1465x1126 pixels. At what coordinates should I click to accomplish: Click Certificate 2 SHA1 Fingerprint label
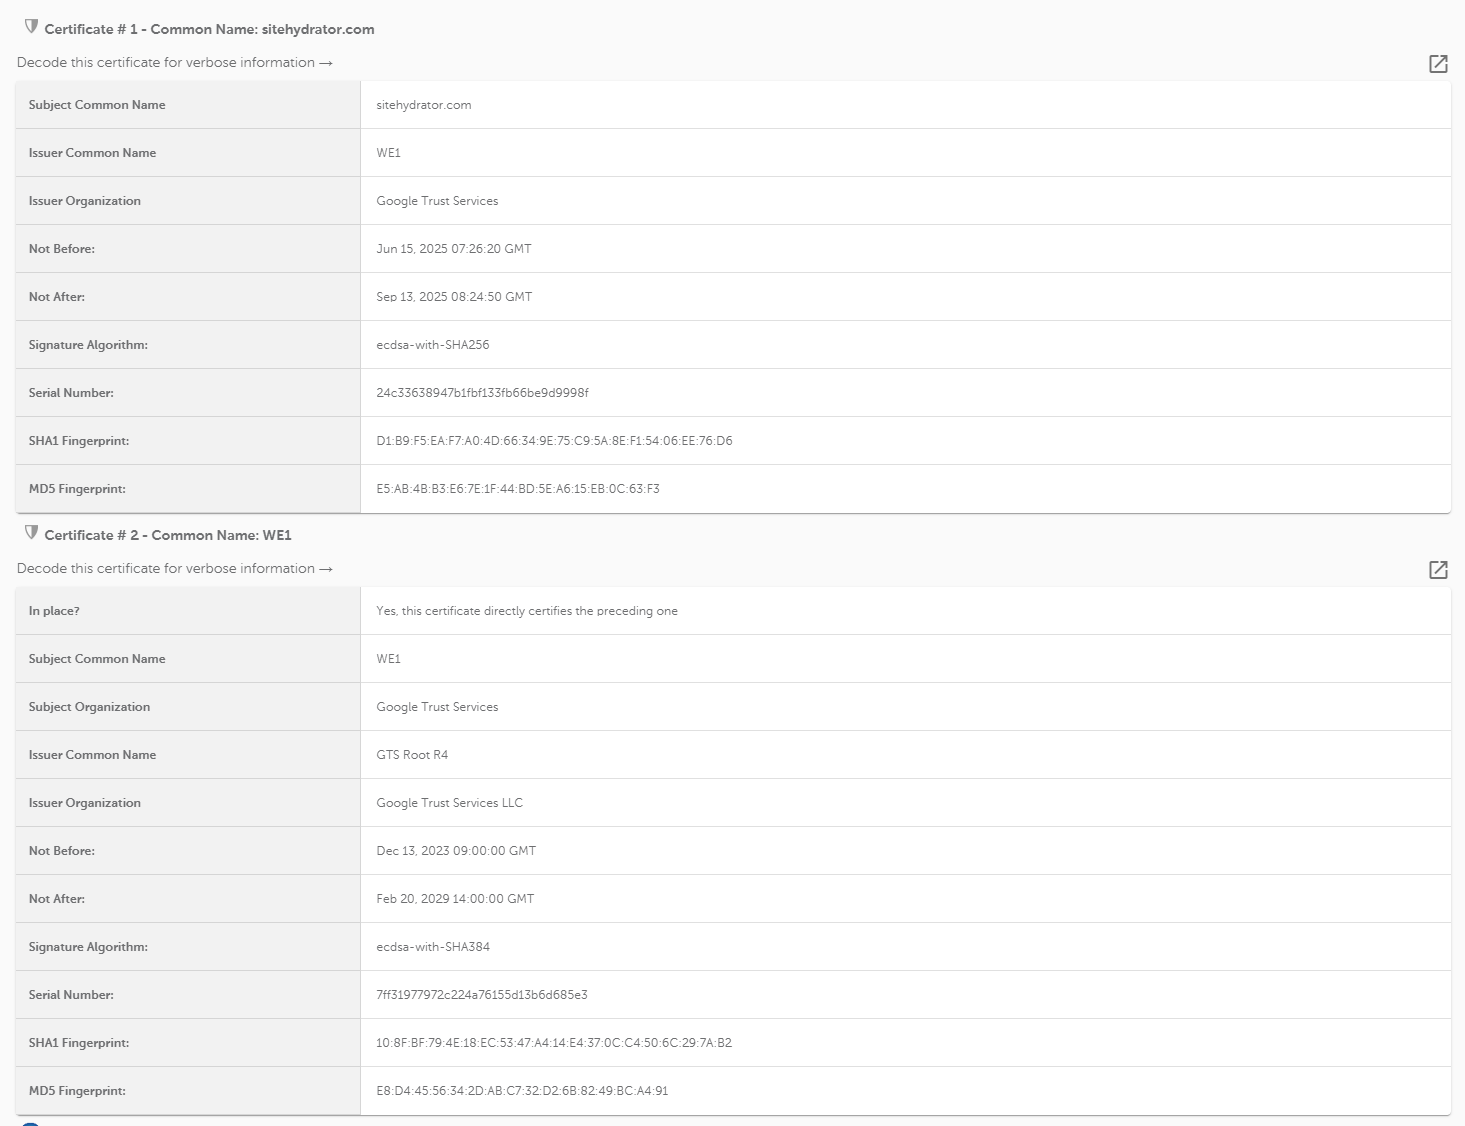click(x=79, y=1043)
